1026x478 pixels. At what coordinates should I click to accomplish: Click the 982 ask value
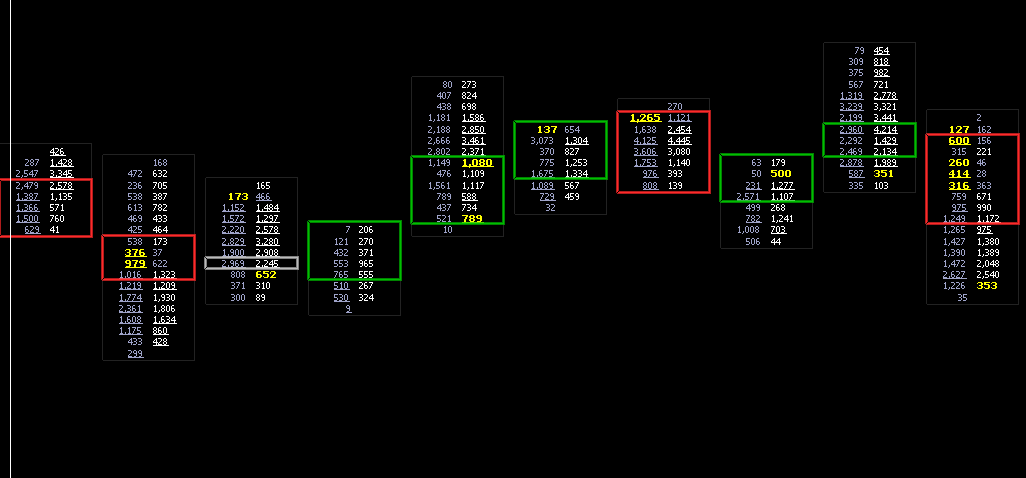[x=881, y=73]
